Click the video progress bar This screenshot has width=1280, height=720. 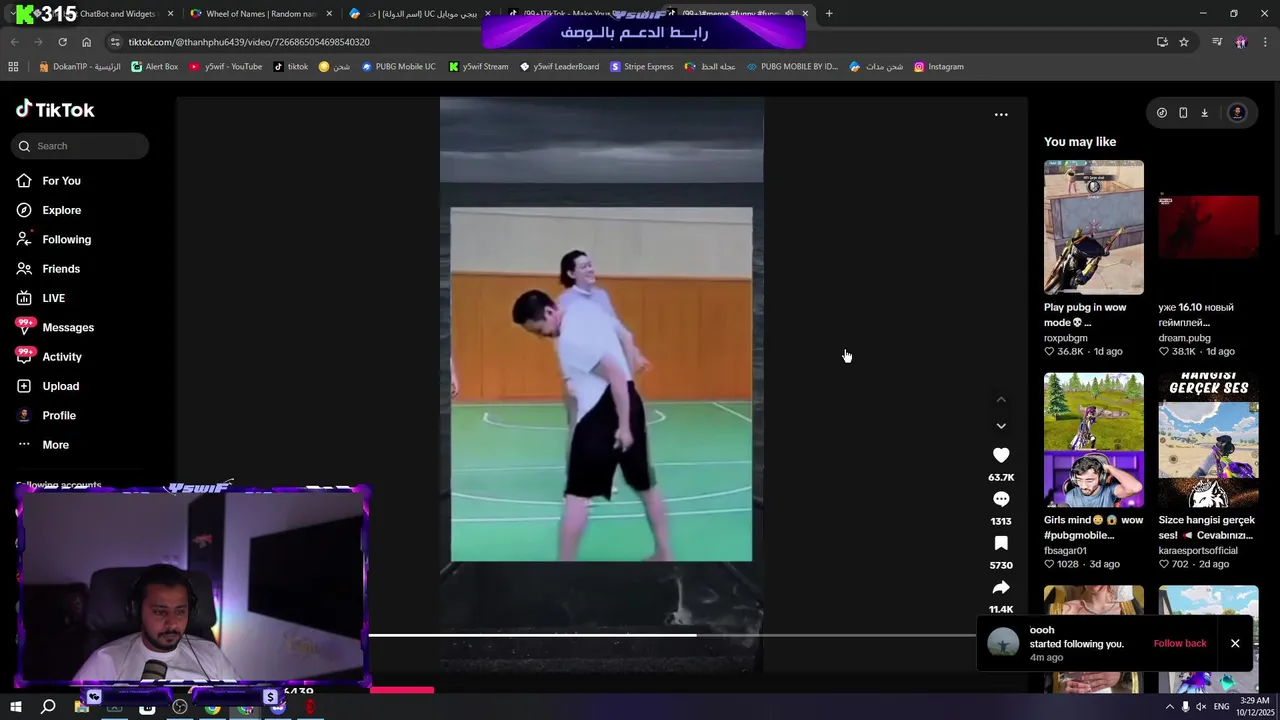pyautogui.click(x=672, y=635)
